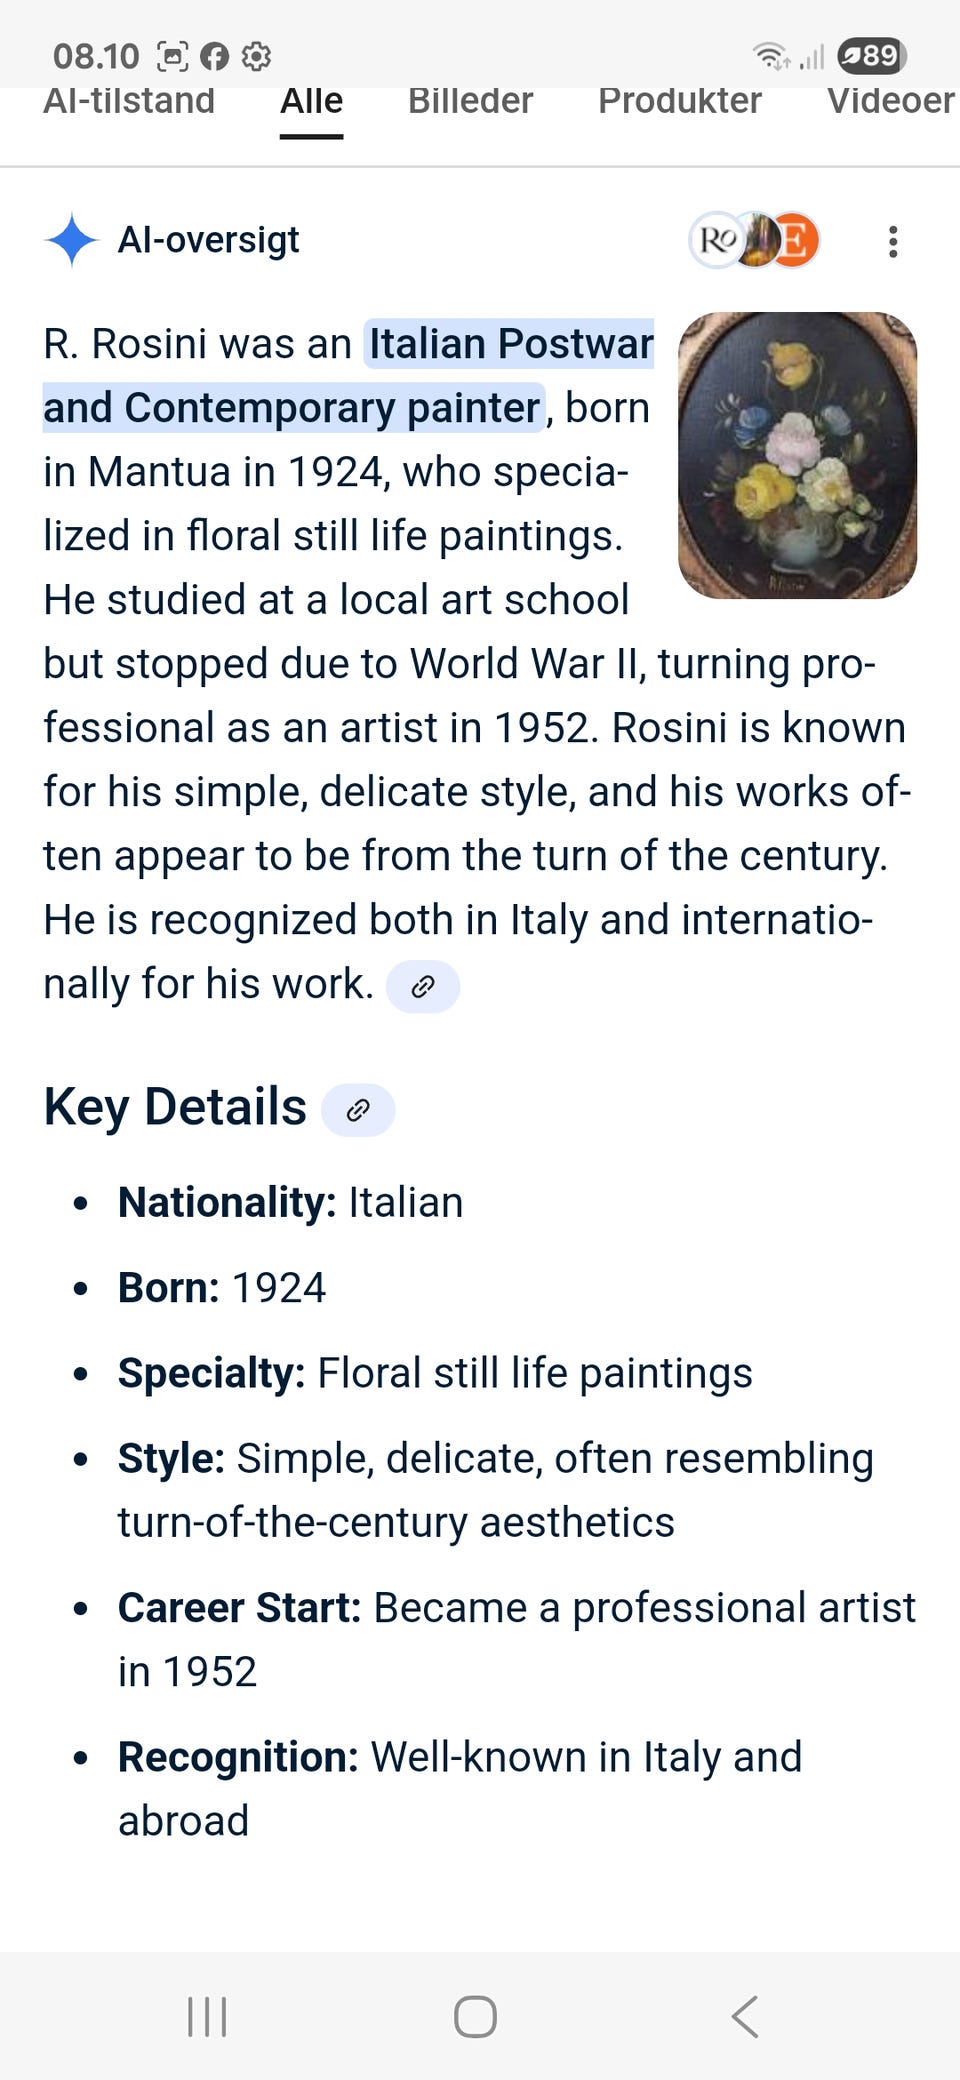Viewport: 960px width, 2080px height.
Task: Tap the AI-oversigt heading label
Action: click(x=208, y=240)
